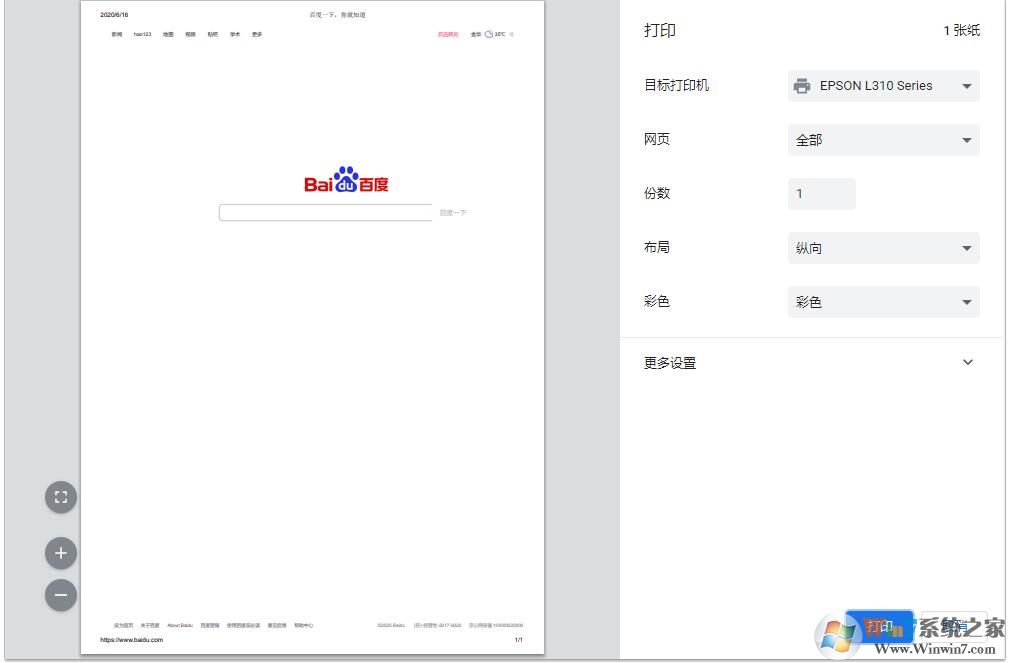Image resolution: width=1012 pixels, height=663 pixels.
Task: Click the blue 打印 button
Action: pos(882,626)
